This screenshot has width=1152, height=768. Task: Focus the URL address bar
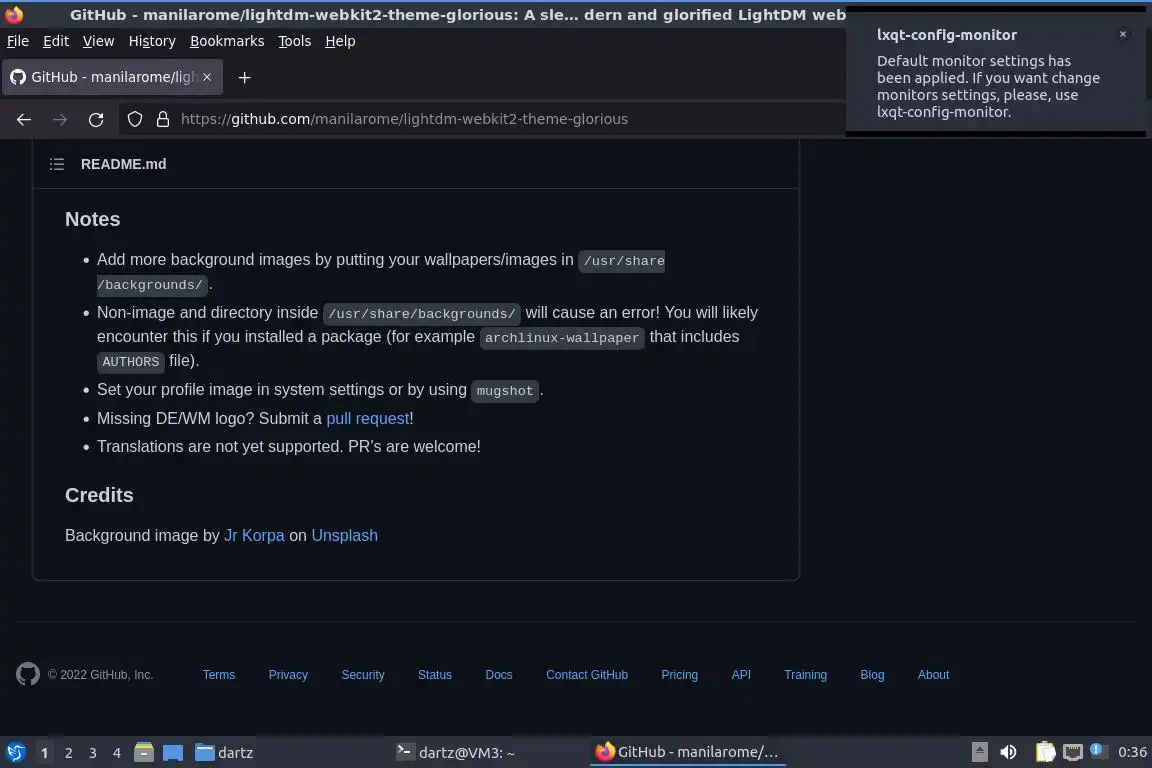point(481,119)
